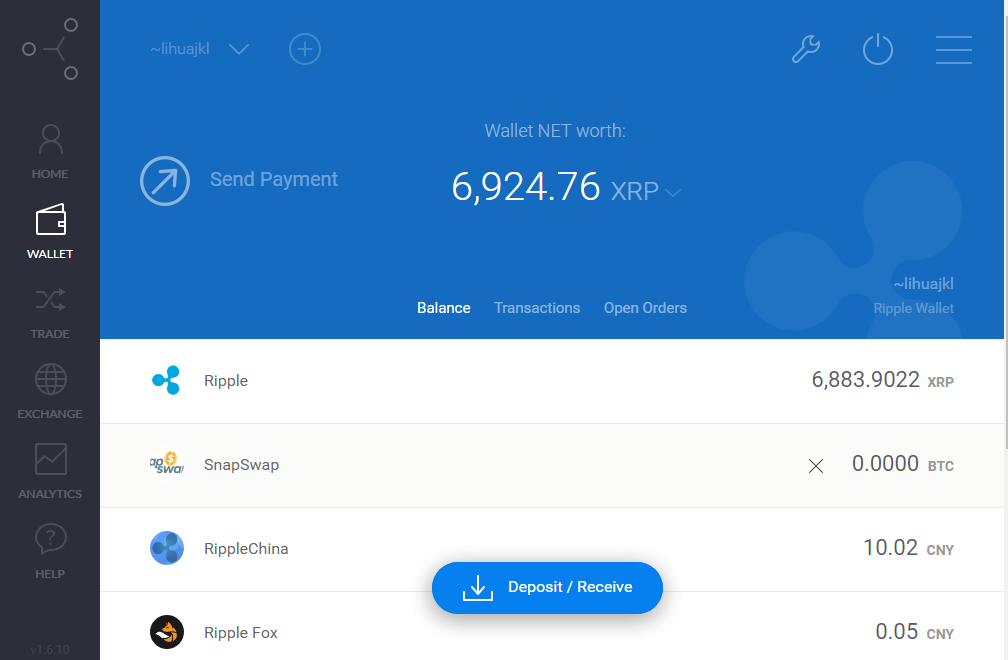Click the Send Payment label
Screen dimensions: 1008x660
tap(274, 179)
